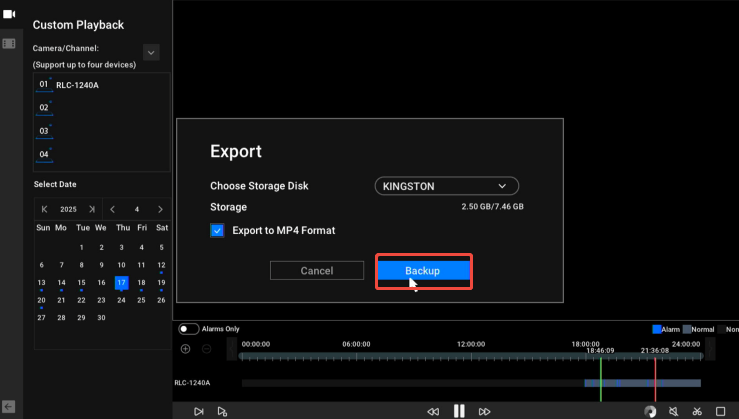Select April 1 in the calendar

[82, 247]
